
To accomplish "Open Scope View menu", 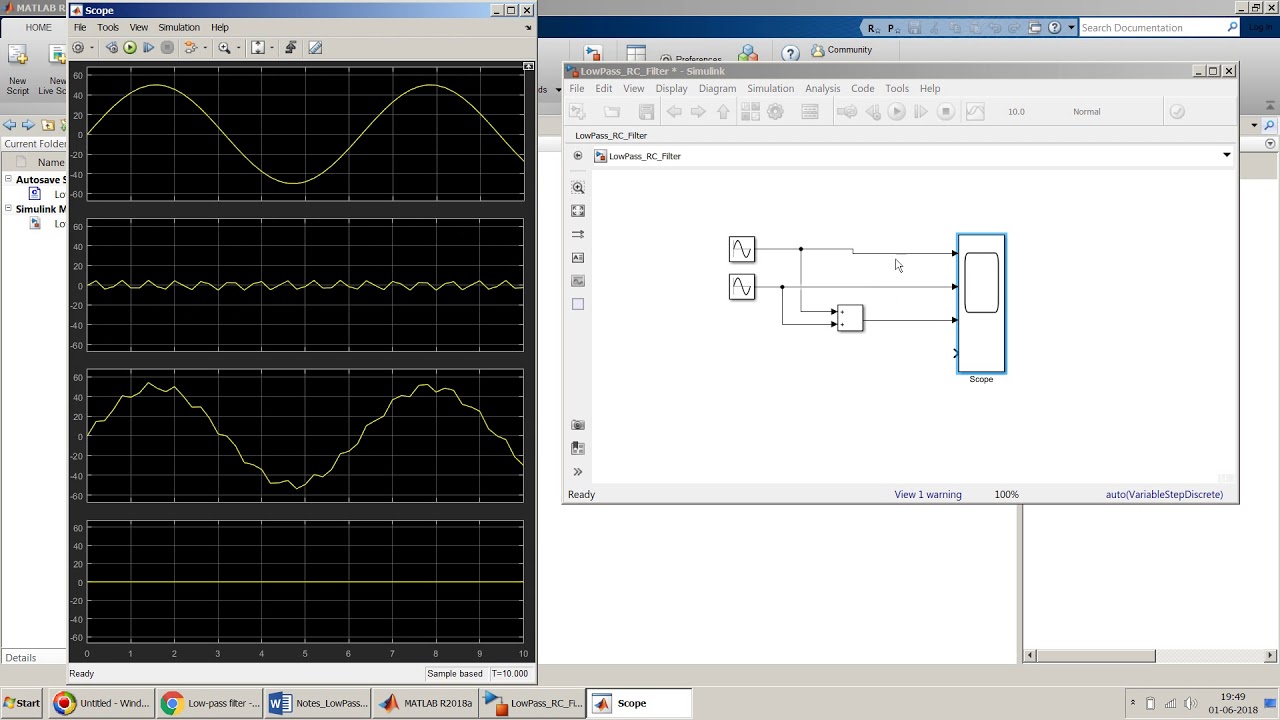I will pos(139,27).
